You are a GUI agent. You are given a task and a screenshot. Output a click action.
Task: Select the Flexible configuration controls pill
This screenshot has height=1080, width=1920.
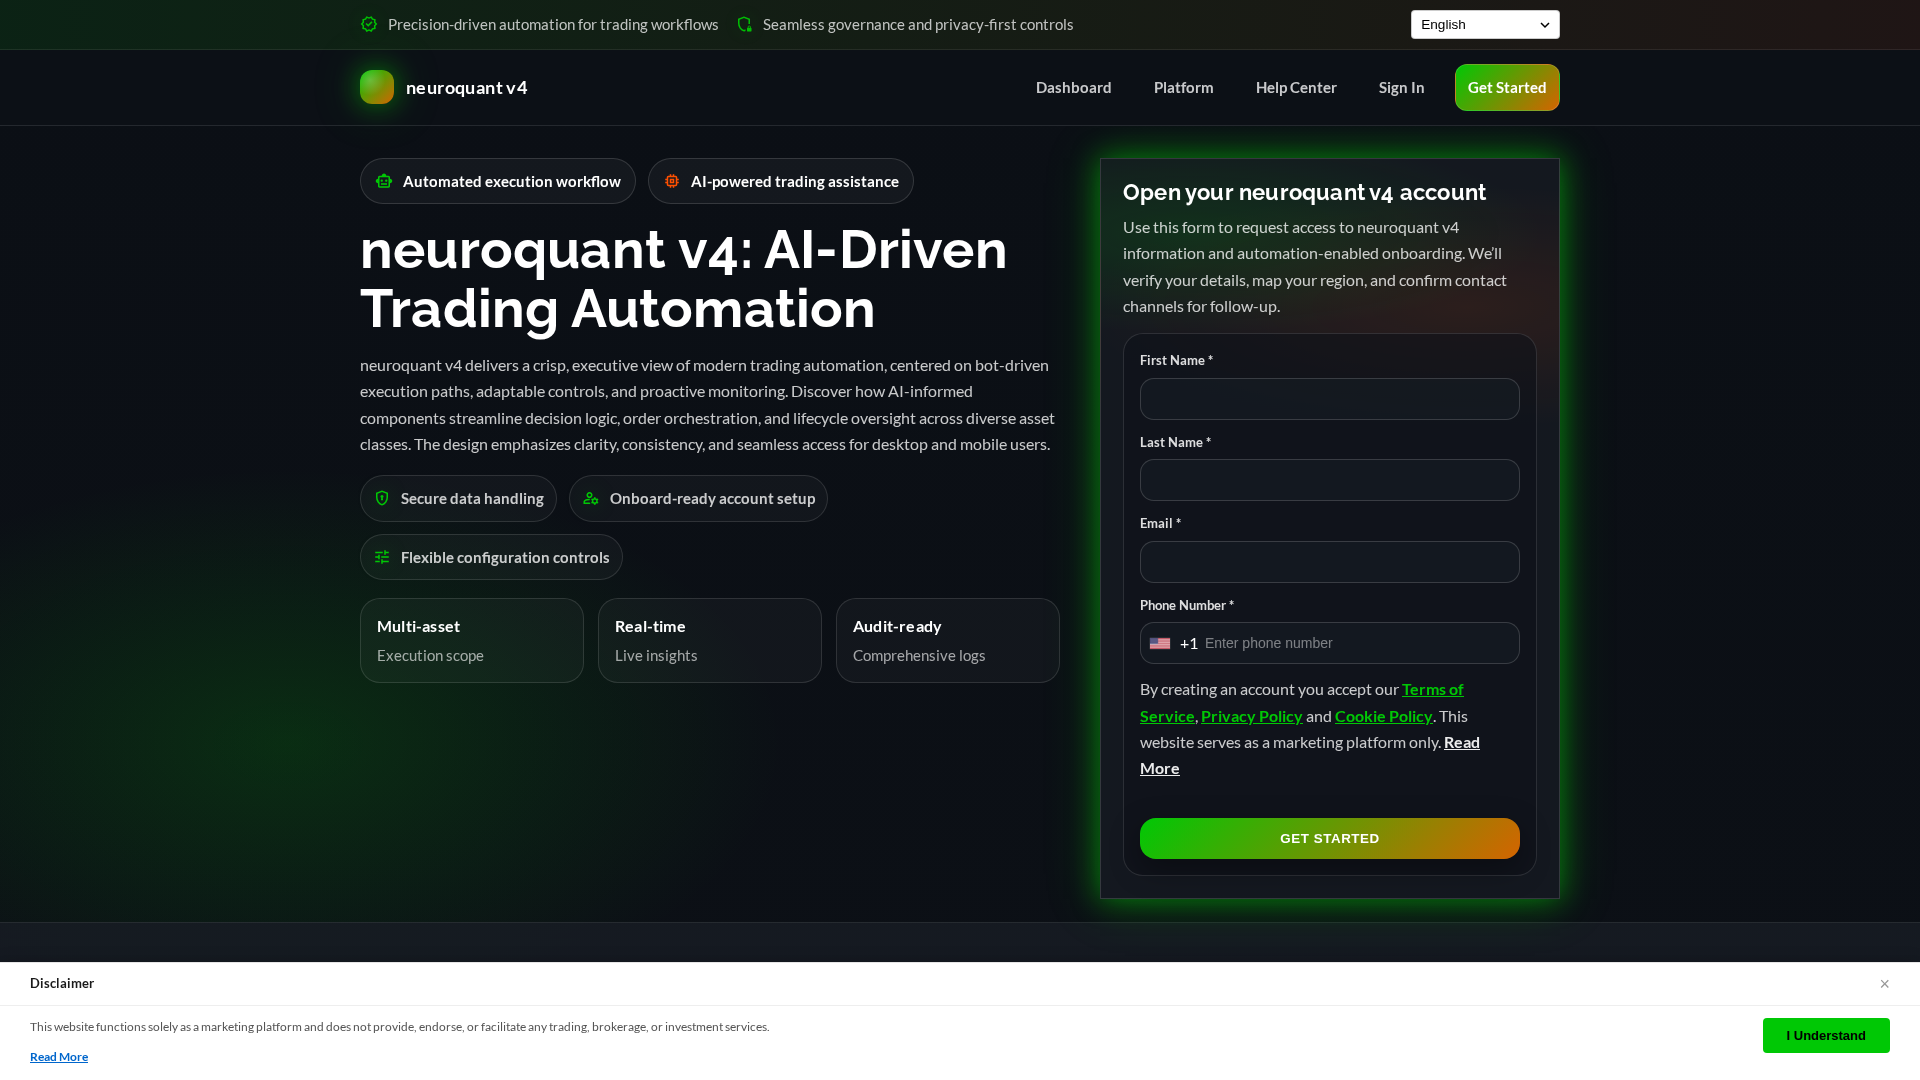tap(491, 557)
